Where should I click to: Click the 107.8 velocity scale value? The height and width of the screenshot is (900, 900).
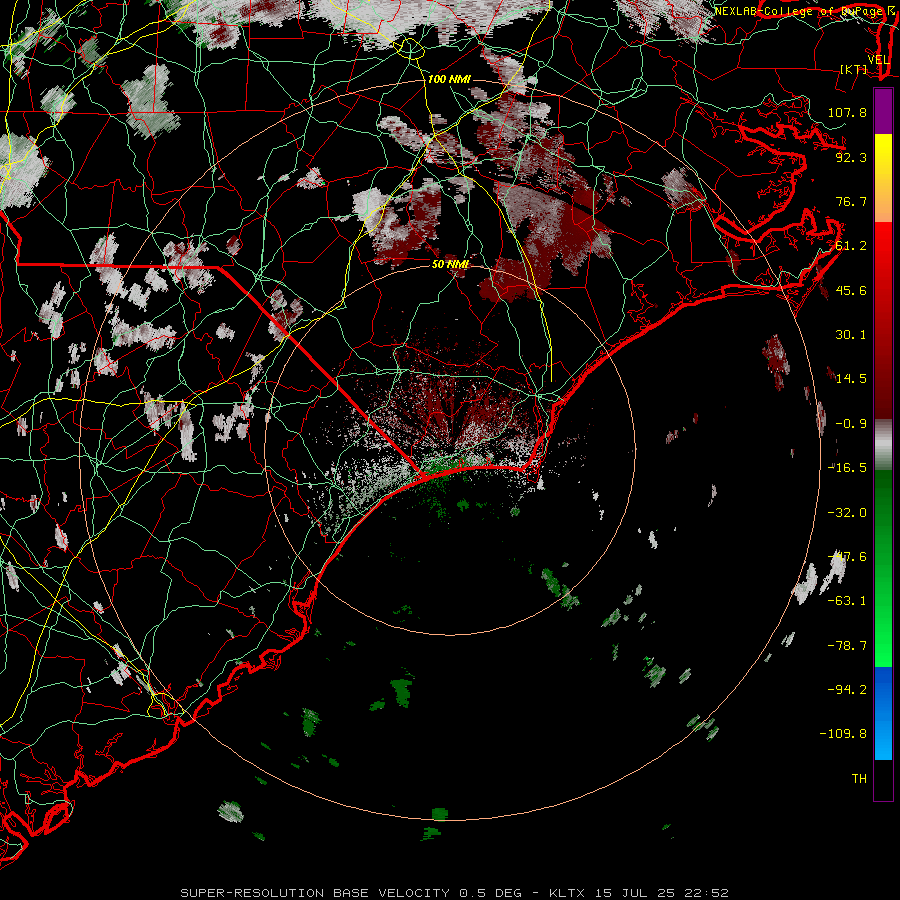click(x=847, y=112)
